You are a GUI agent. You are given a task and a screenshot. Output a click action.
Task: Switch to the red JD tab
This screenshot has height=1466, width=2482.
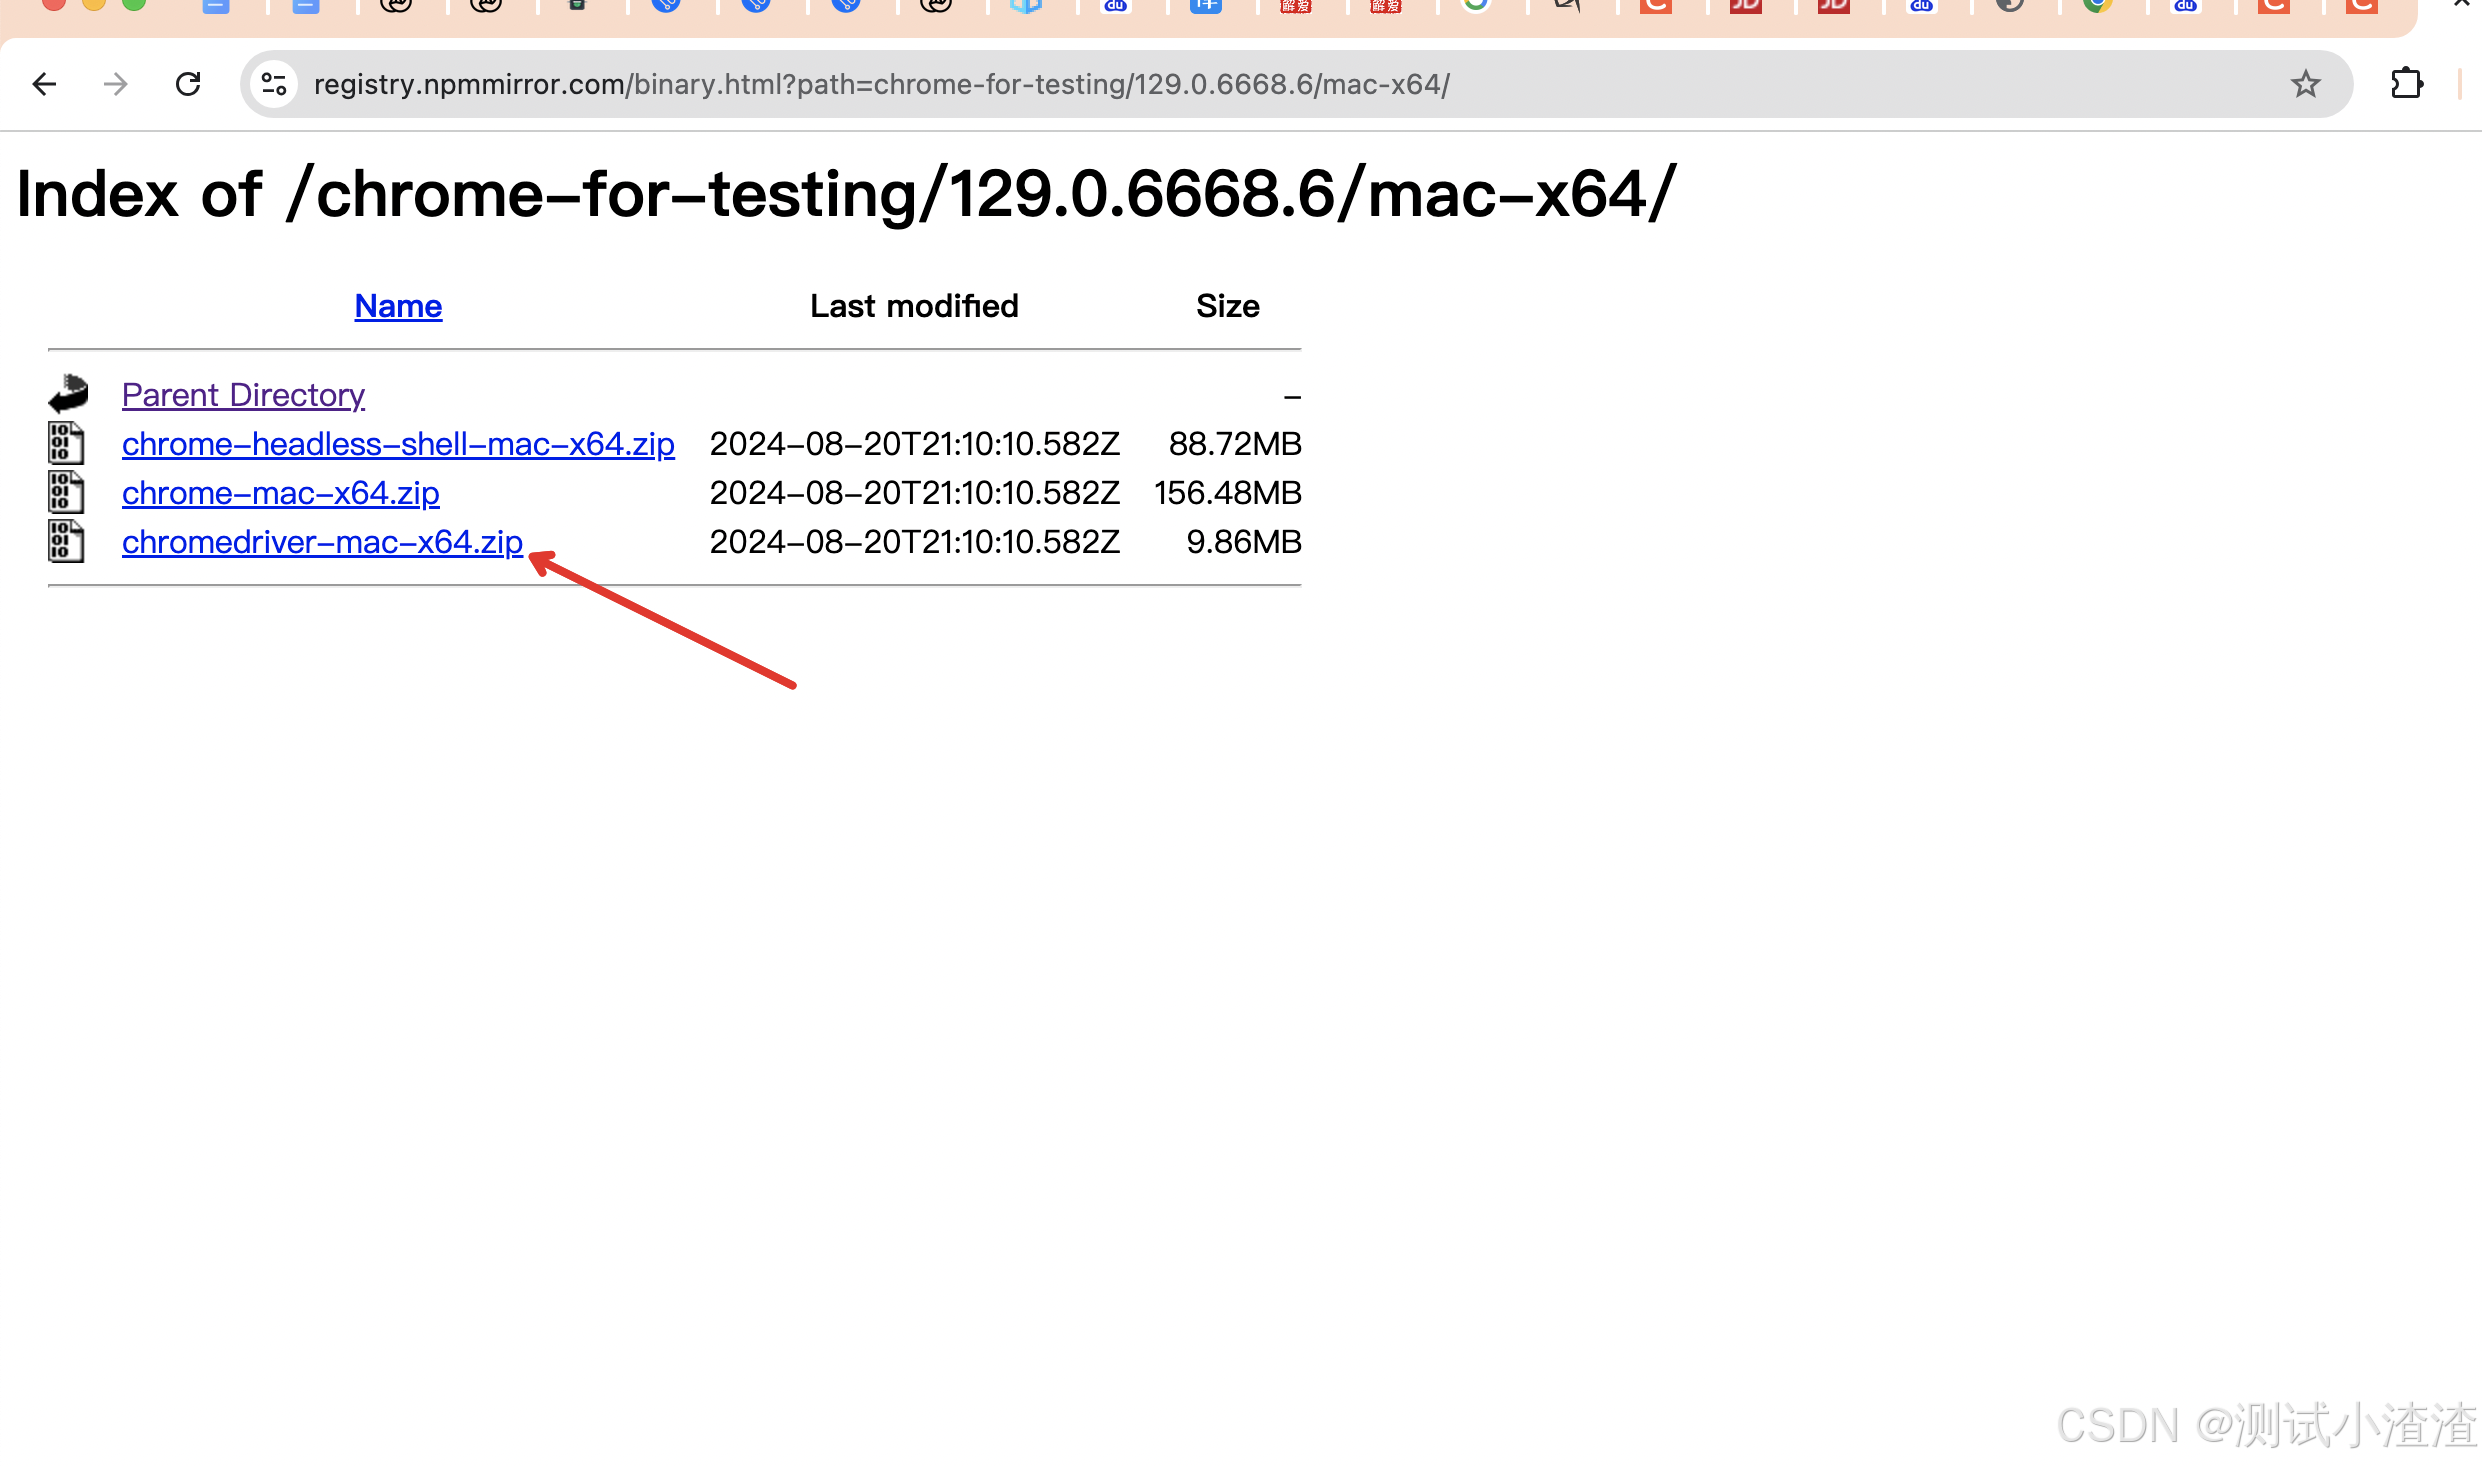click(x=1746, y=8)
